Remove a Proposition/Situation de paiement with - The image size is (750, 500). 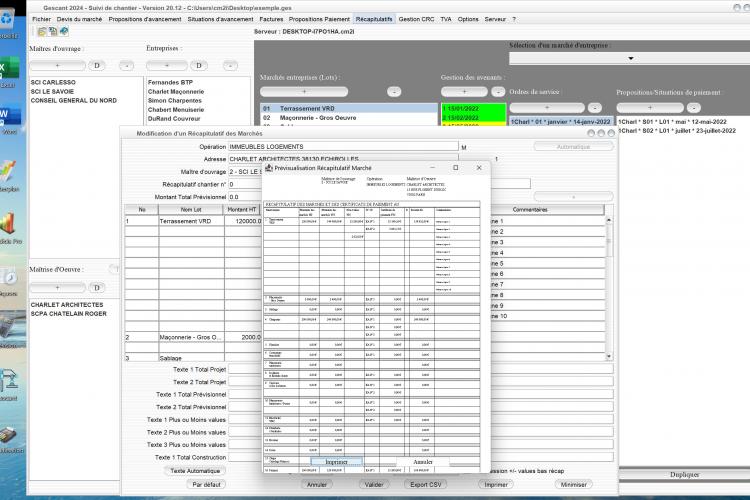694,108
